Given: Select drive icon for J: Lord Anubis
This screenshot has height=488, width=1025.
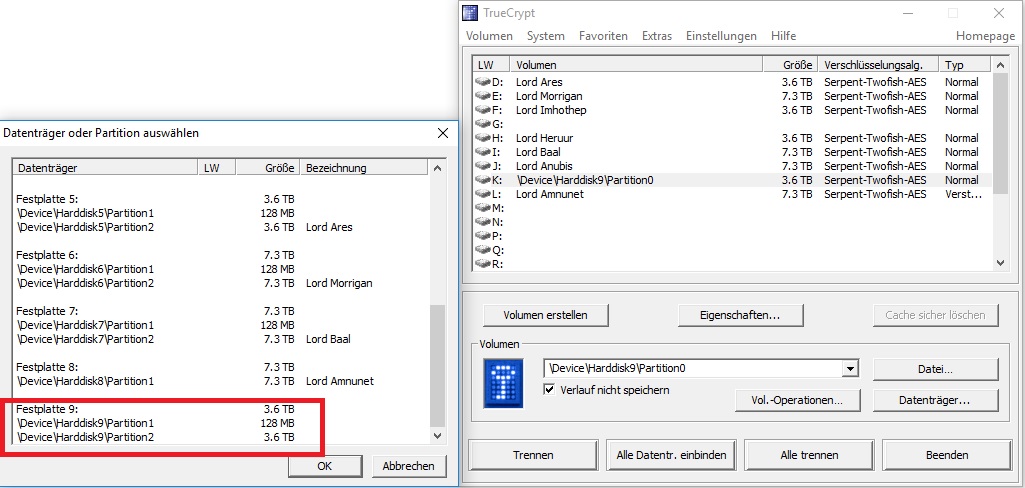Looking at the screenshot, I should (x=483, y=166).
